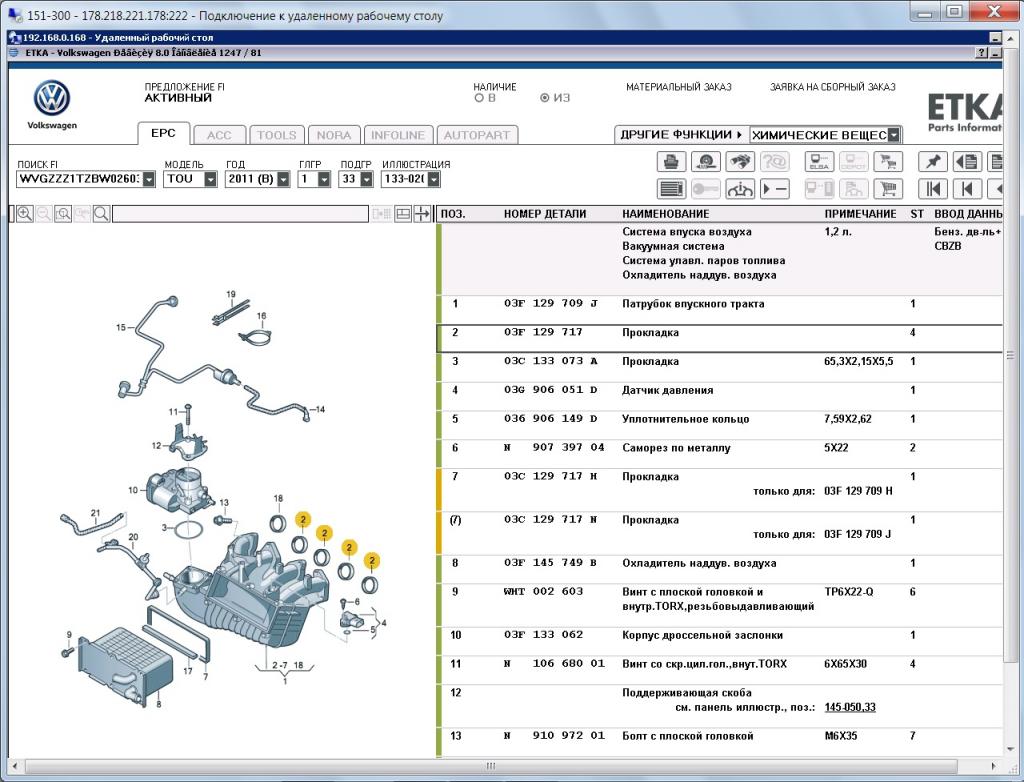Click the double shopping cart icon
This screenshot has width=1024, height=782.
(888, 161)
